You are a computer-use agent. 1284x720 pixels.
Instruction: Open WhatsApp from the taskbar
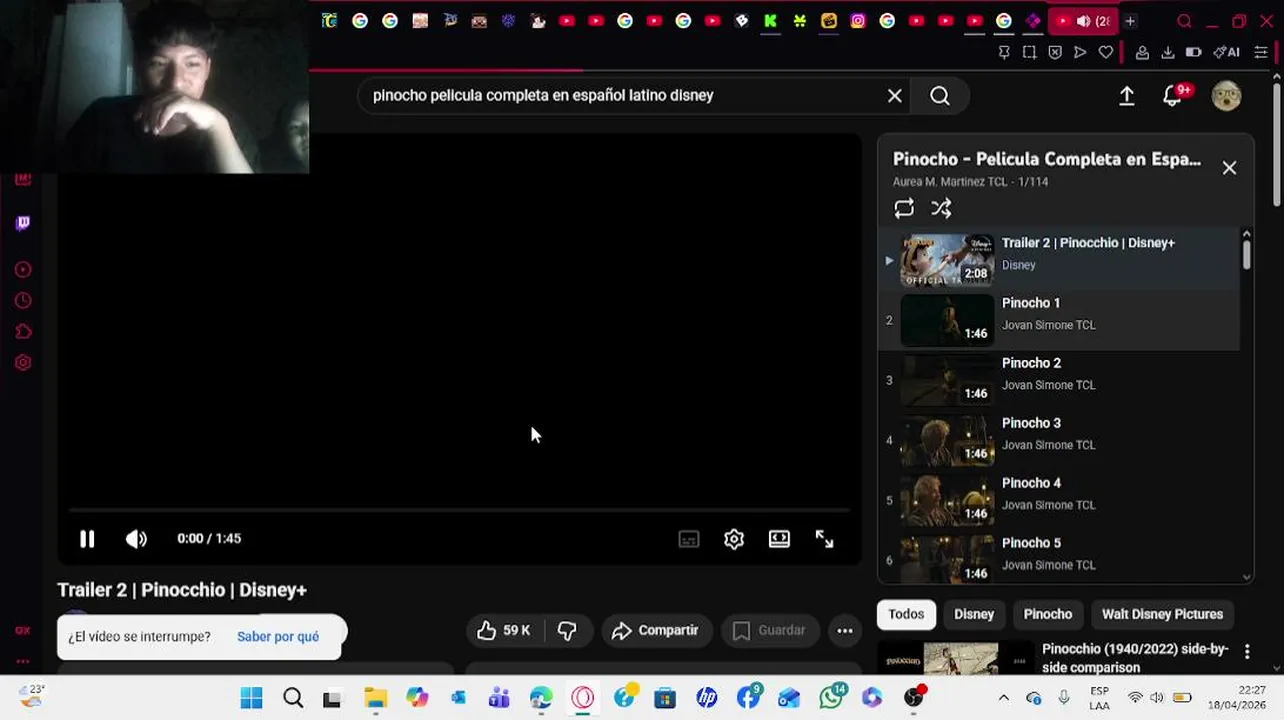[x=832, y=697]
